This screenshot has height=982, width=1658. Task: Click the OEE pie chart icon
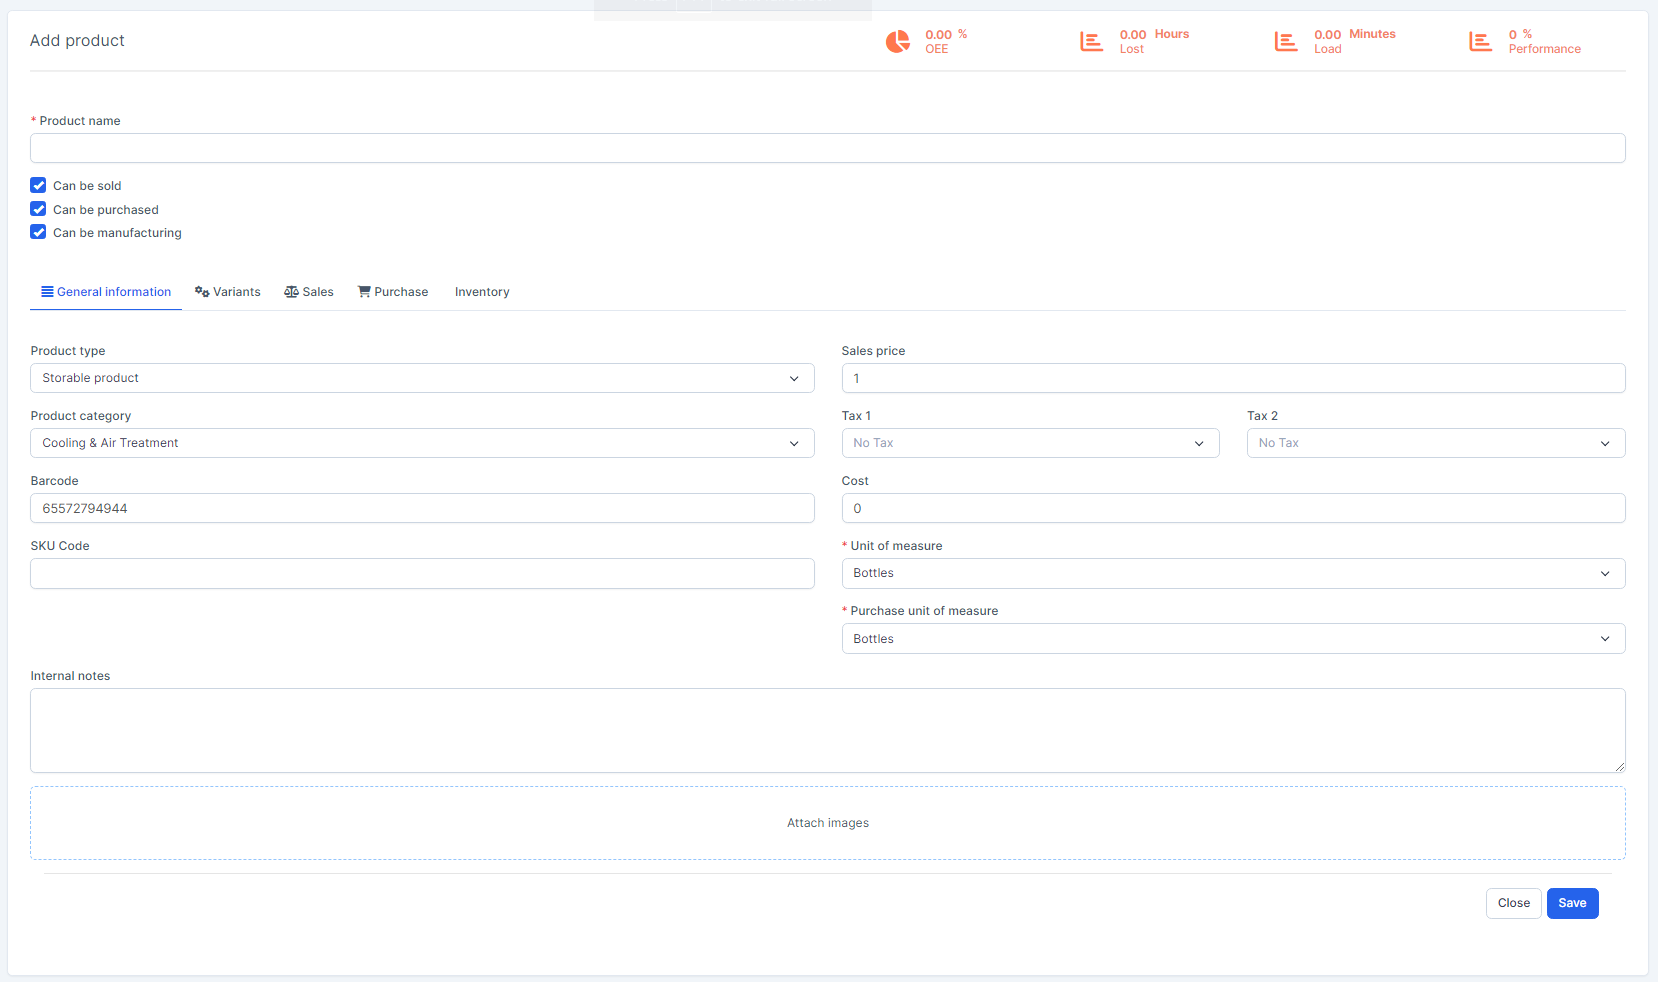tap(897, 41)
